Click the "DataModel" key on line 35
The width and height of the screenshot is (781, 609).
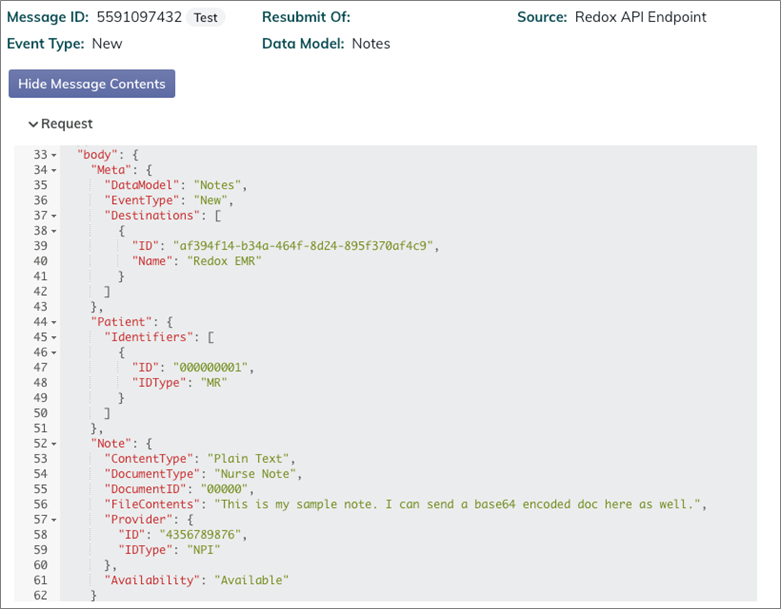pyautogui.click(x=141, y=185)
